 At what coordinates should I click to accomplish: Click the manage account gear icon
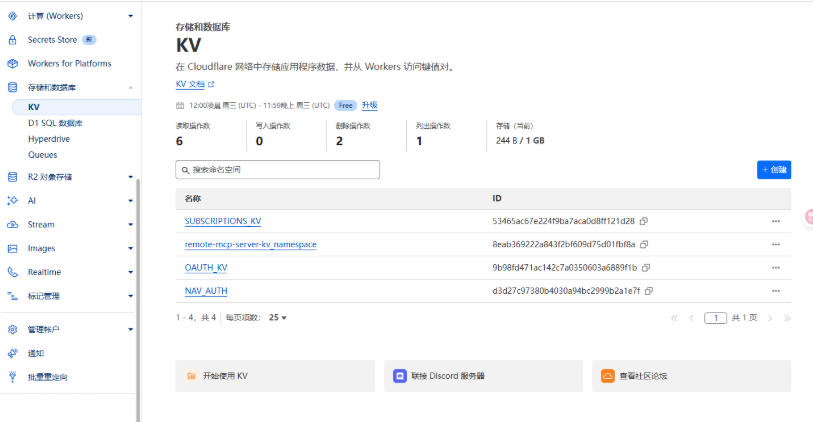tap(12, 330)
